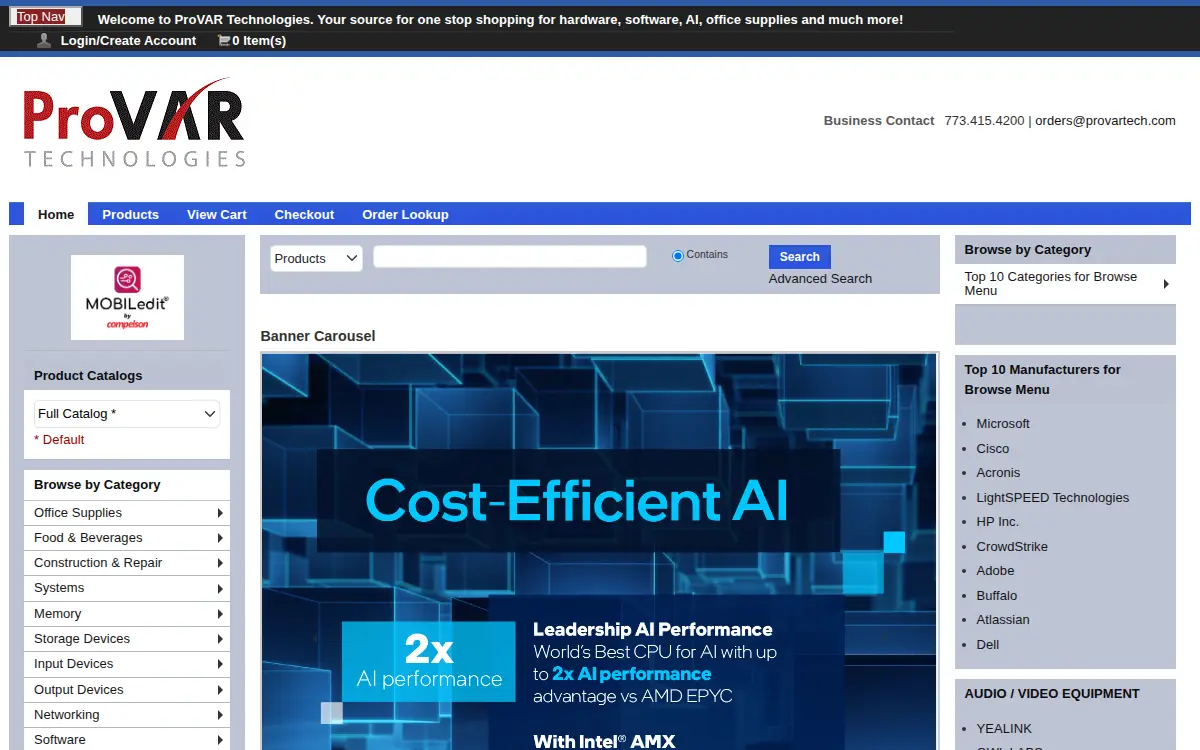Click the shopping cart icon
The width and height of the screenshot is (1200, 750).
[x=222, y=40]
